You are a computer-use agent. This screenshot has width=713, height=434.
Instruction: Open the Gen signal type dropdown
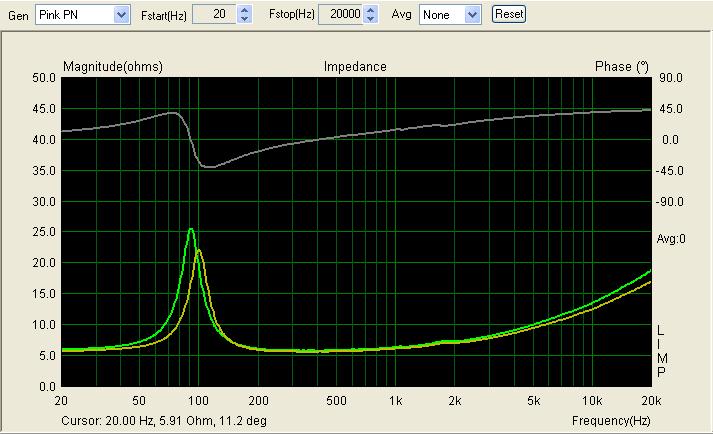[121, 15]
